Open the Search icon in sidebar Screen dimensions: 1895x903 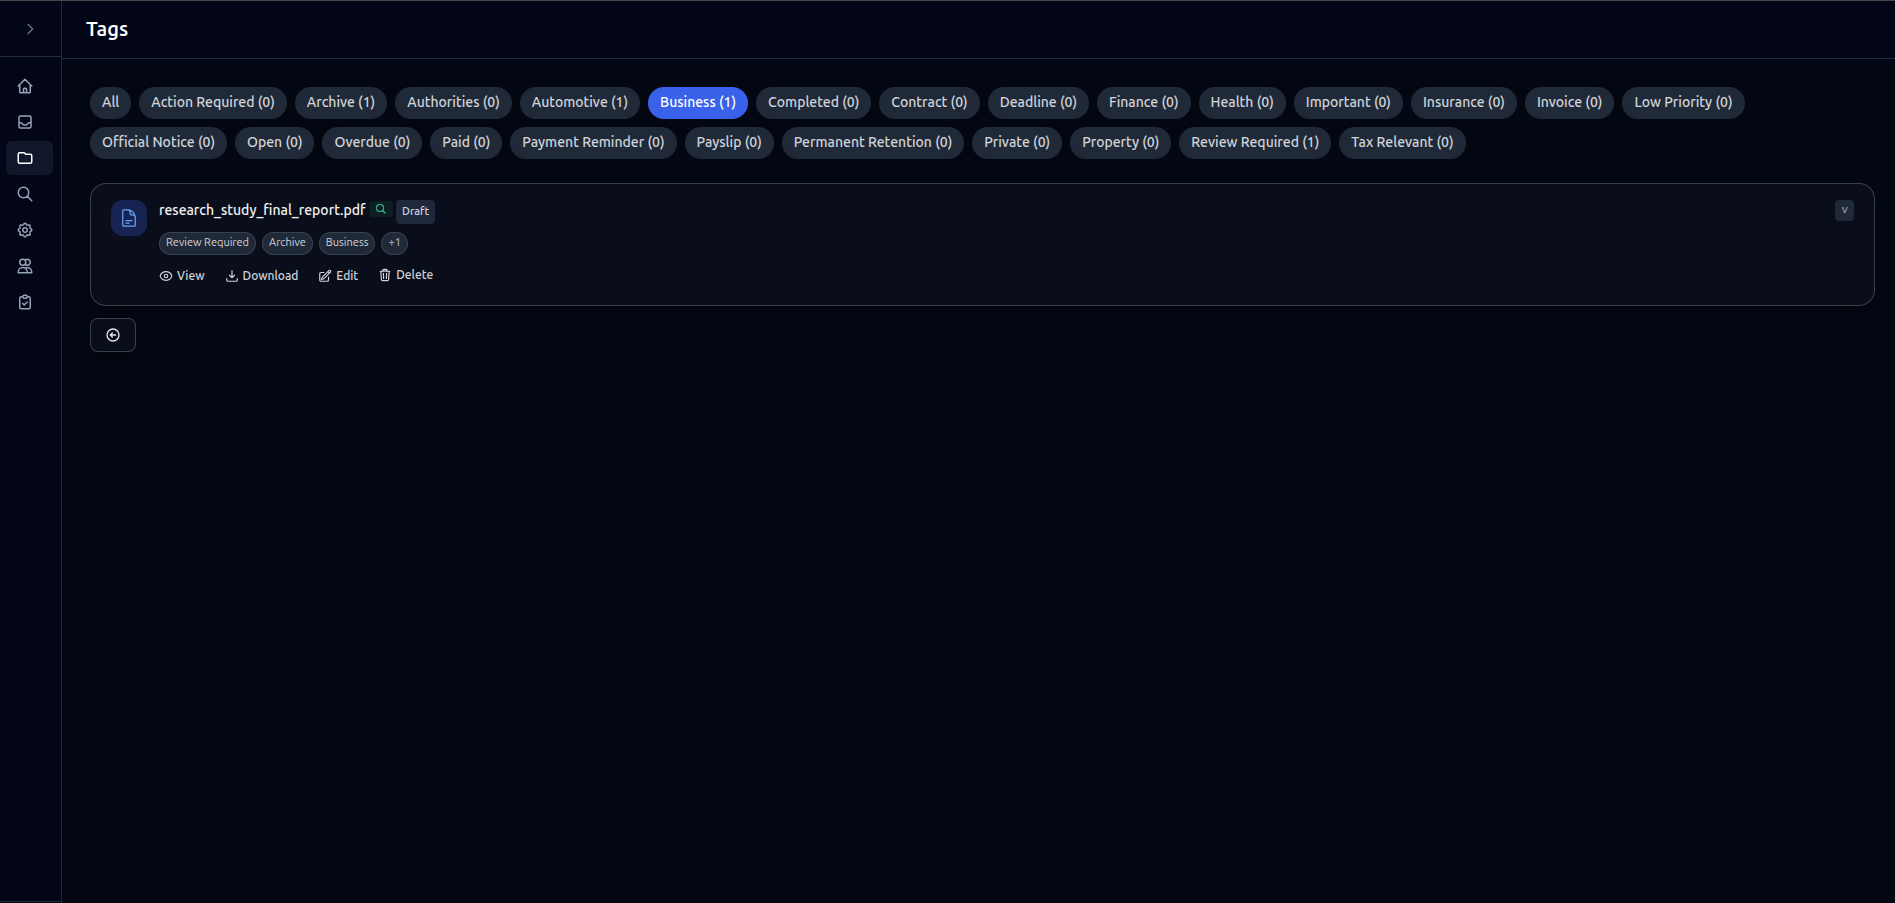click(x=25, y=194)
